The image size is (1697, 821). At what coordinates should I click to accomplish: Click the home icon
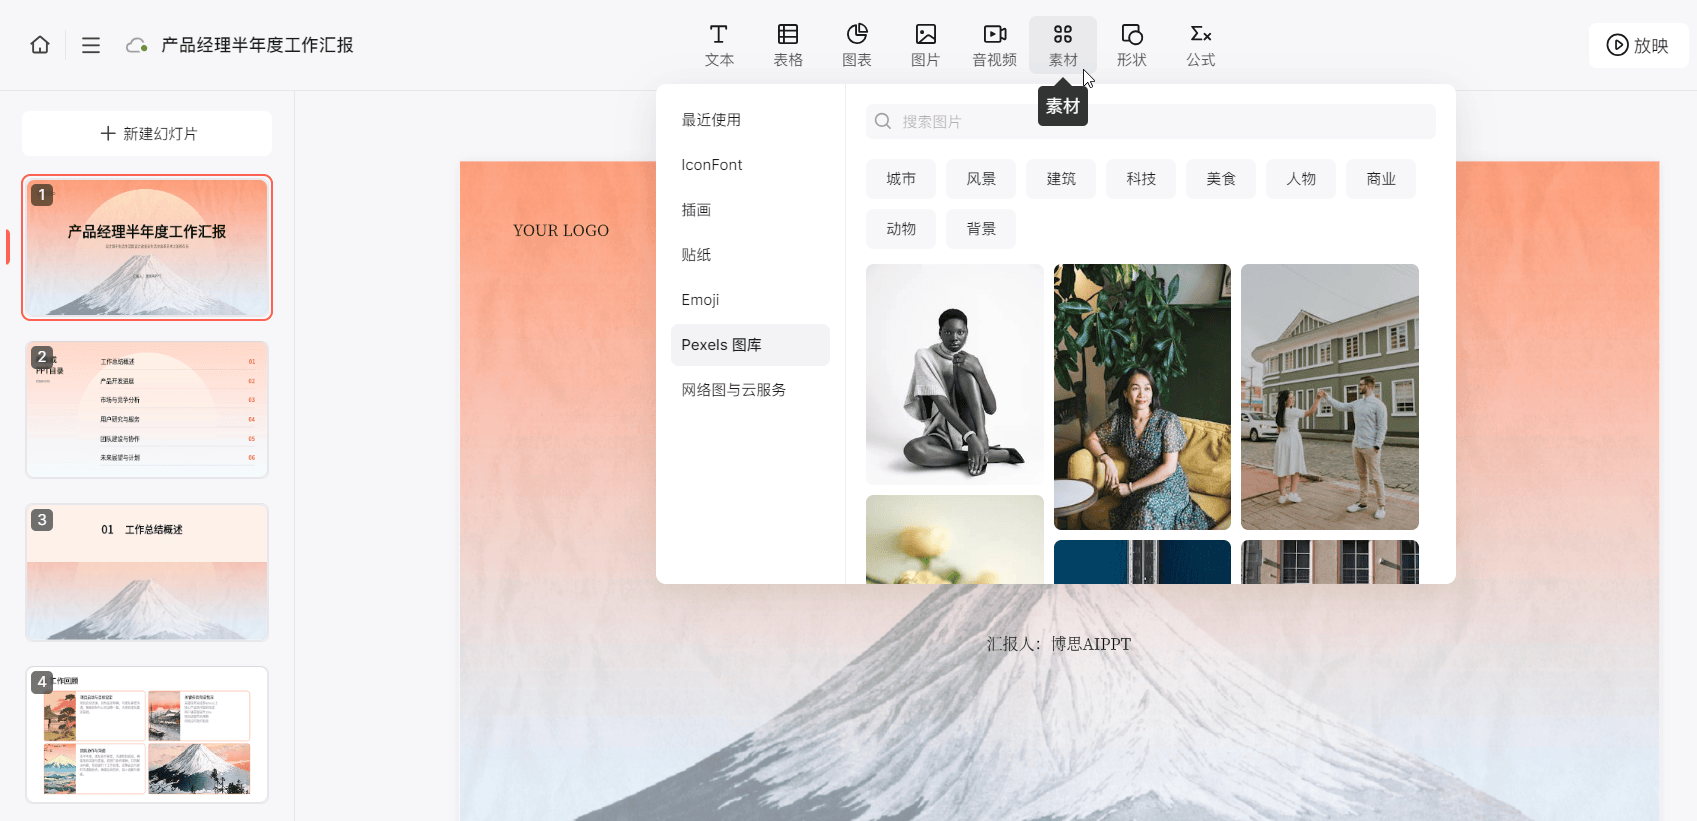pos(40,45)
